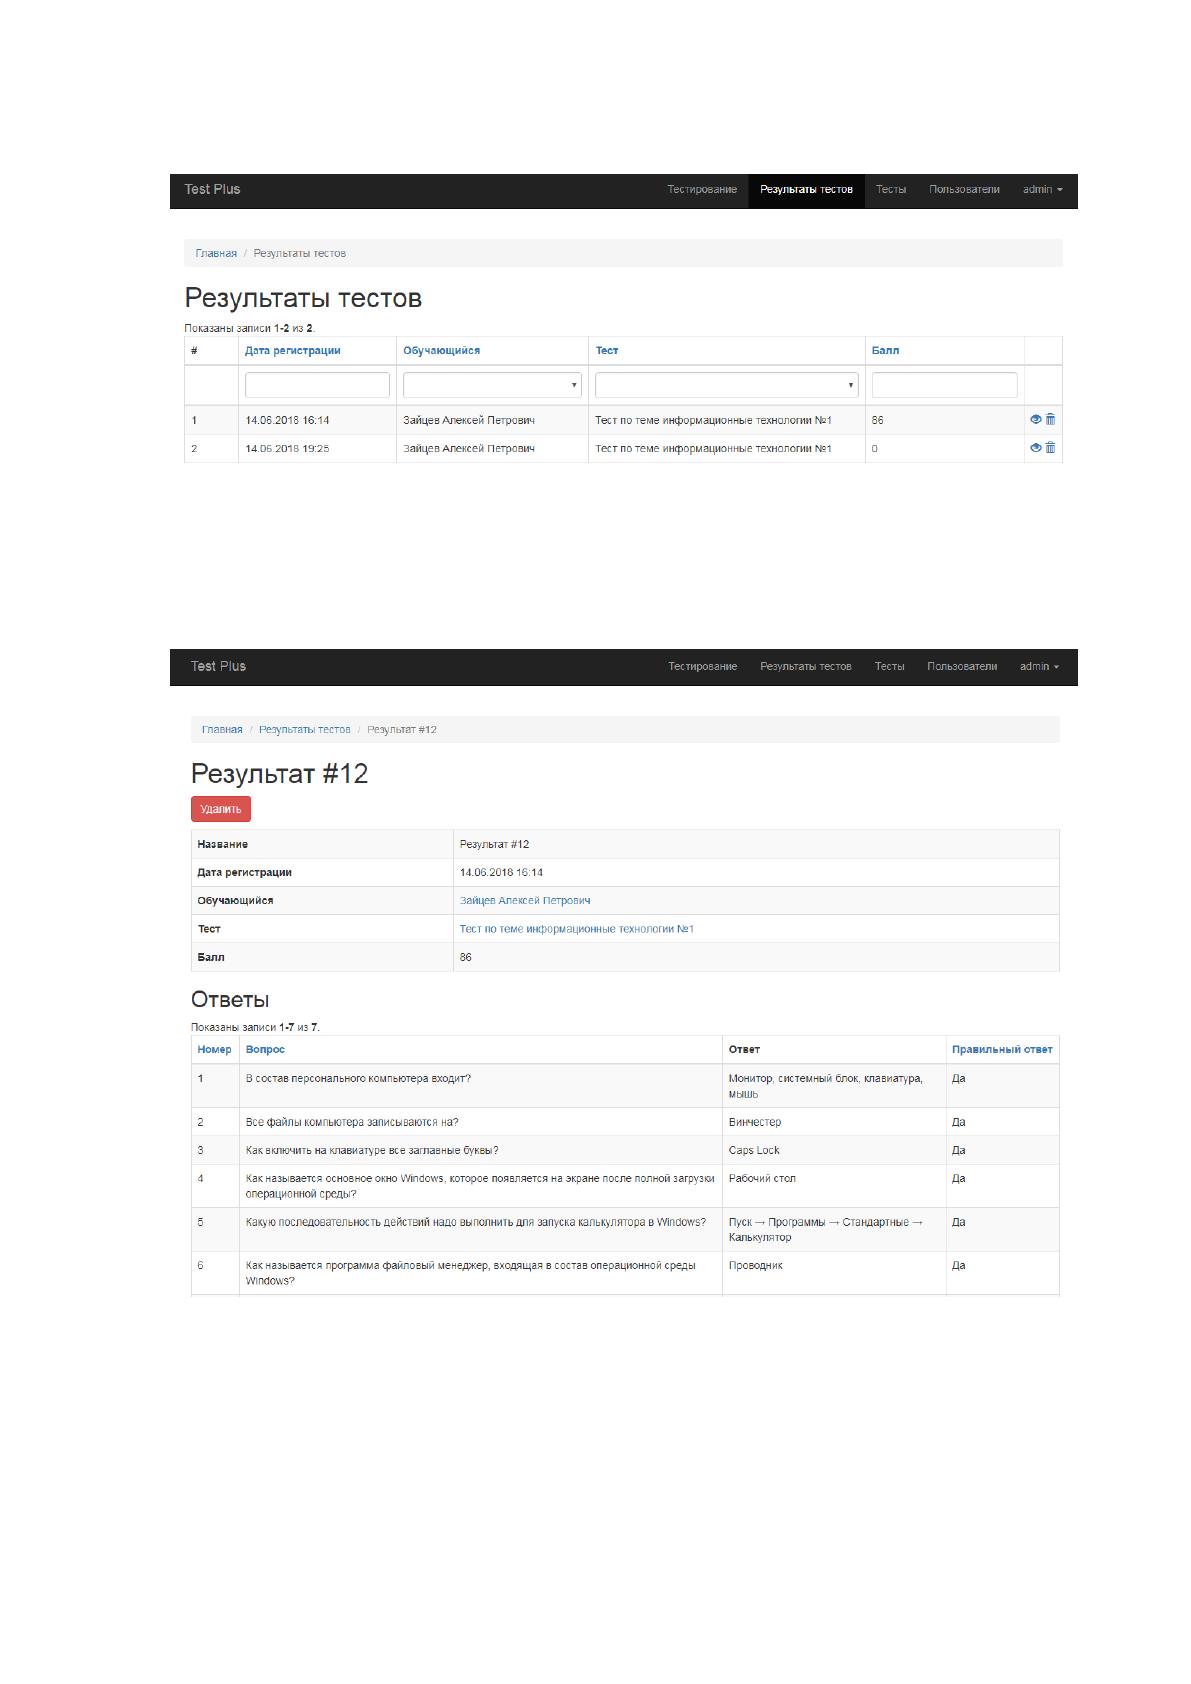Delete the 16:14 result with trash icon
Image resolution: width=1191 pixels, height=1684 pixels.
click(x=1050, y=420)
